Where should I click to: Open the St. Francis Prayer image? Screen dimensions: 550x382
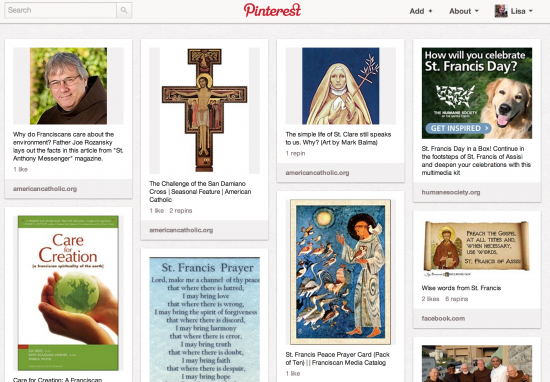(204, 319)
